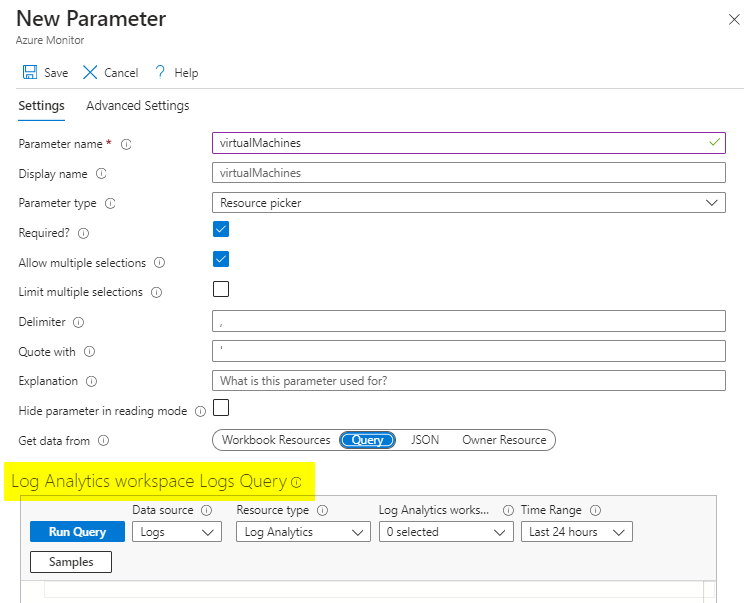Click info icon next to Time Range
This screenshot has width=744, height=603.
595,510
